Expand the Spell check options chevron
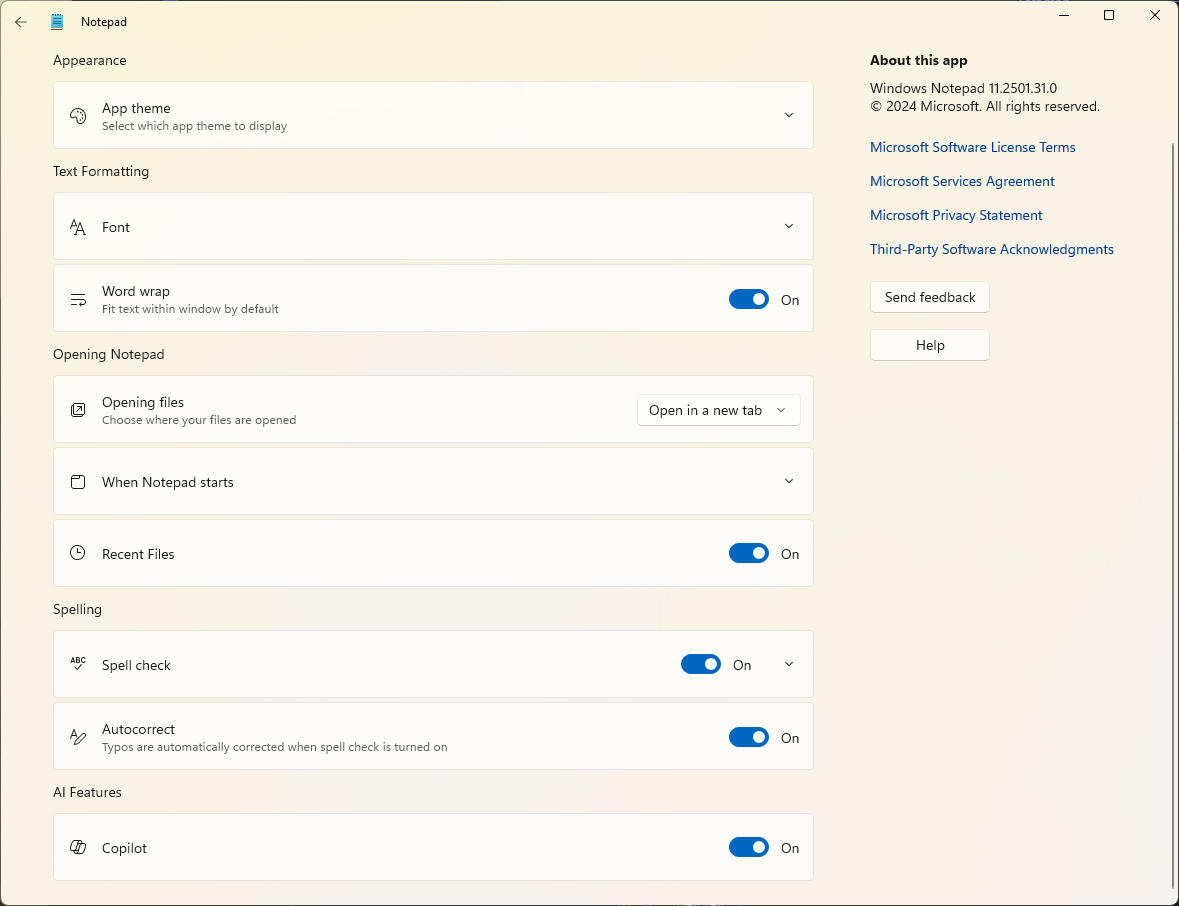This screenshot has width=1179, height=906. pyautogui.click(x=789, y=665)
